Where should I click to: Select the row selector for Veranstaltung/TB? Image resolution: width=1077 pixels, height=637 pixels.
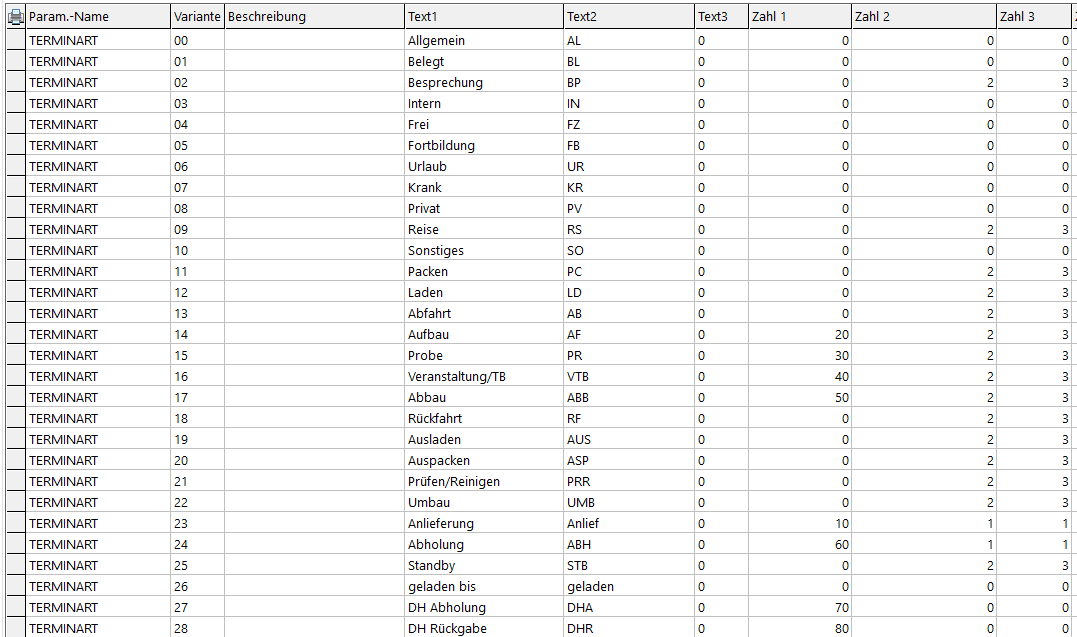(16, 377)
